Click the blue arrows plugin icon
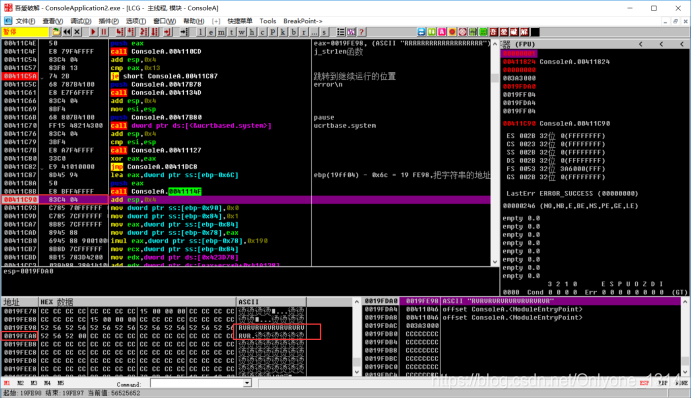 coord(422,32)
